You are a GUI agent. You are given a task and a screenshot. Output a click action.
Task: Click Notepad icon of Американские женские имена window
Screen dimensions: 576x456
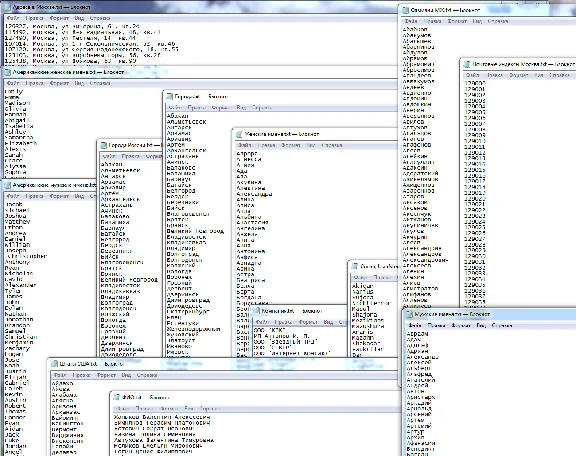[8, 72]
